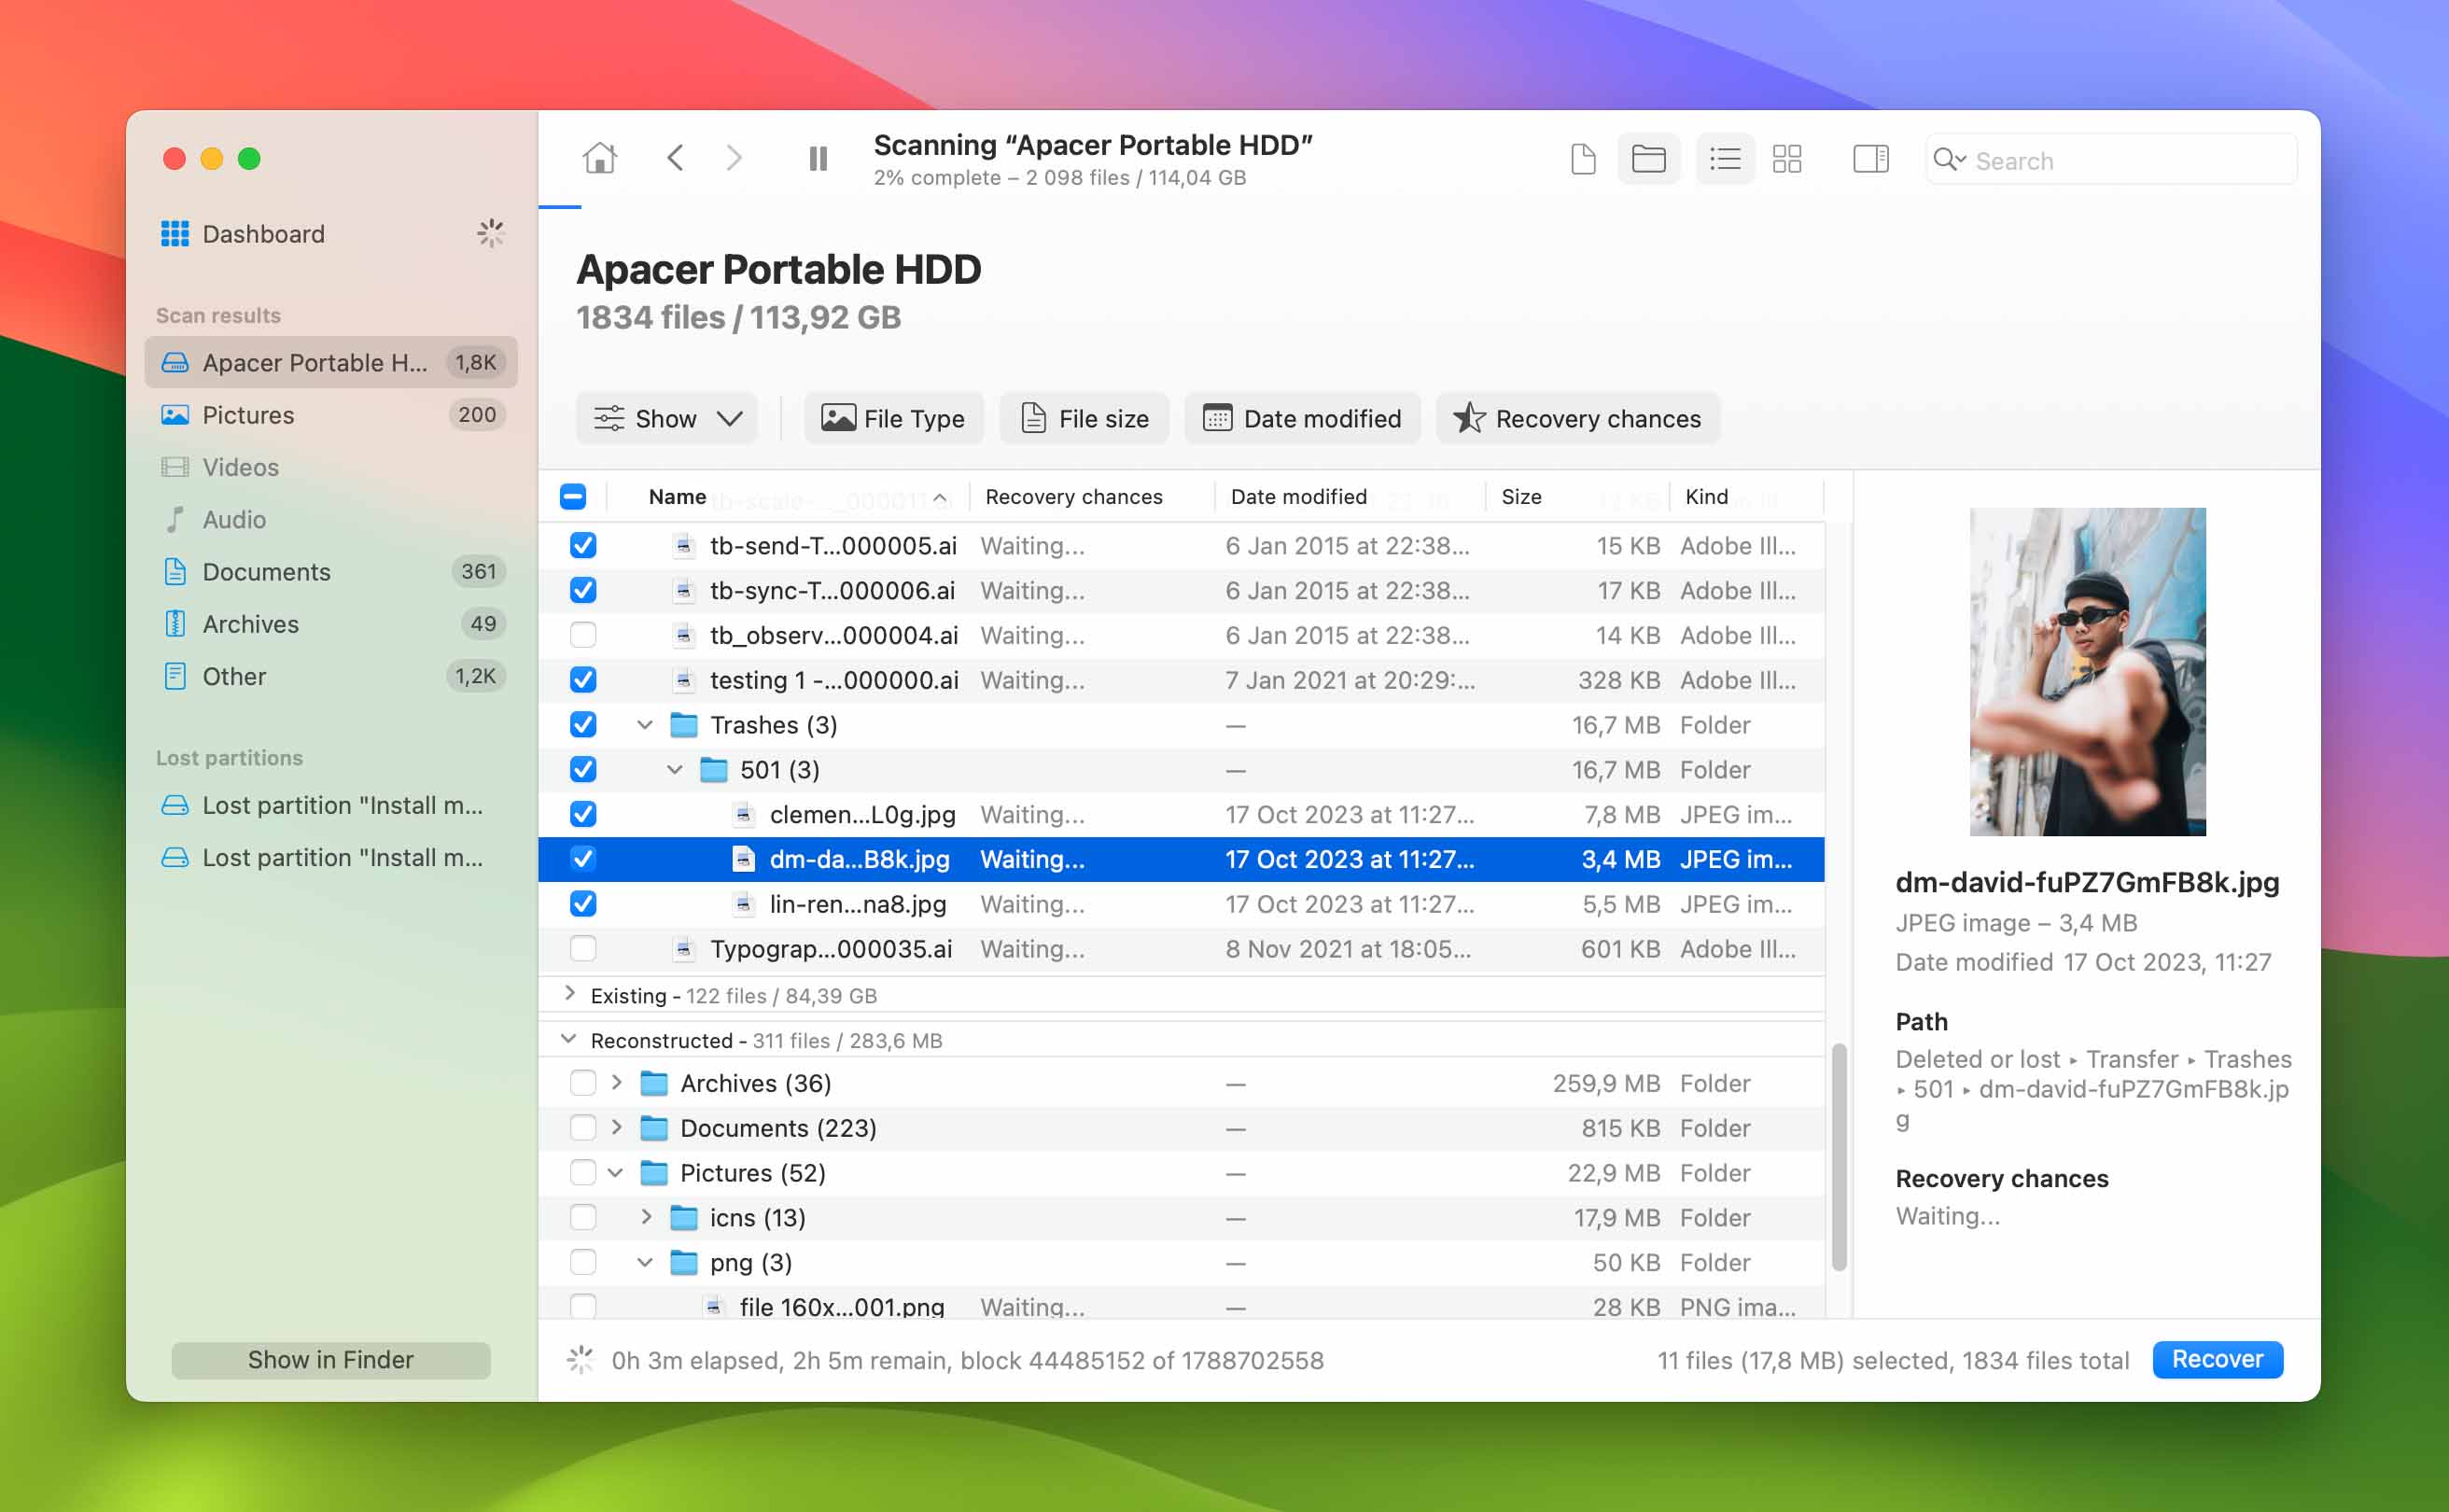The image size is (2449, 1512).
Task: Open the Videos category
Action: point(331,467)
